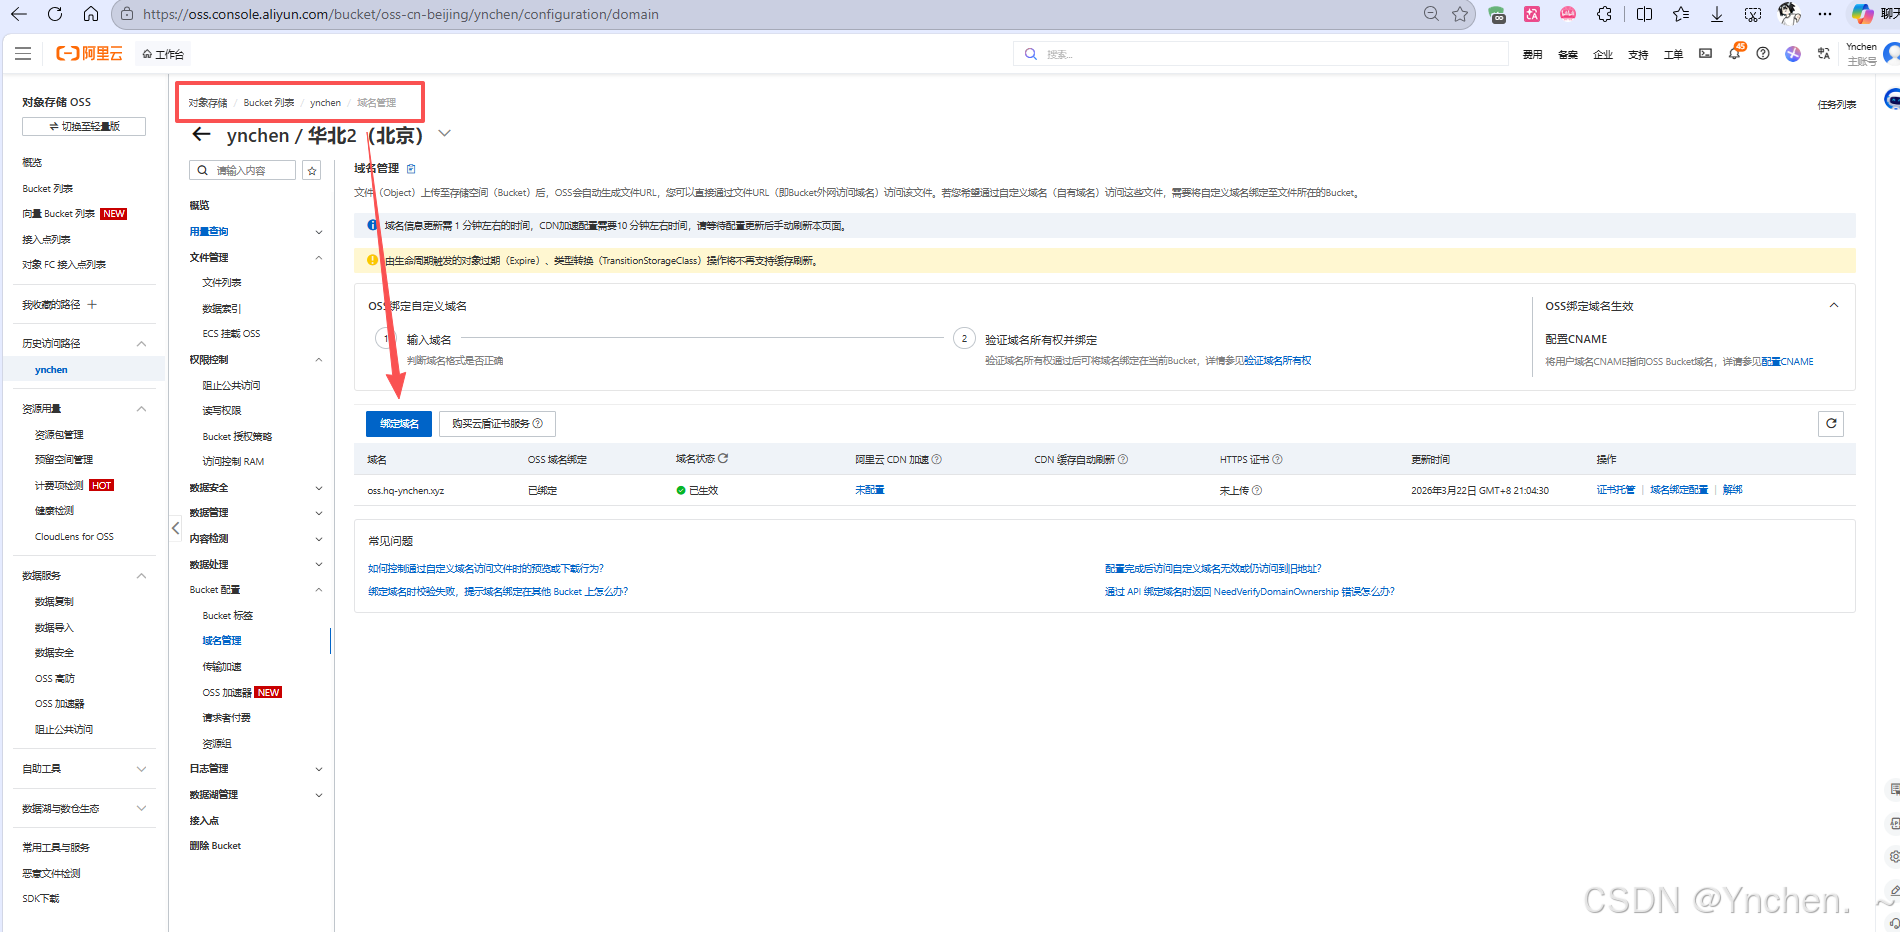The width and height of the screenshot is (1900, 932).
Task: Open browser extensions puzzle icon
Action: click(1604, 14)
